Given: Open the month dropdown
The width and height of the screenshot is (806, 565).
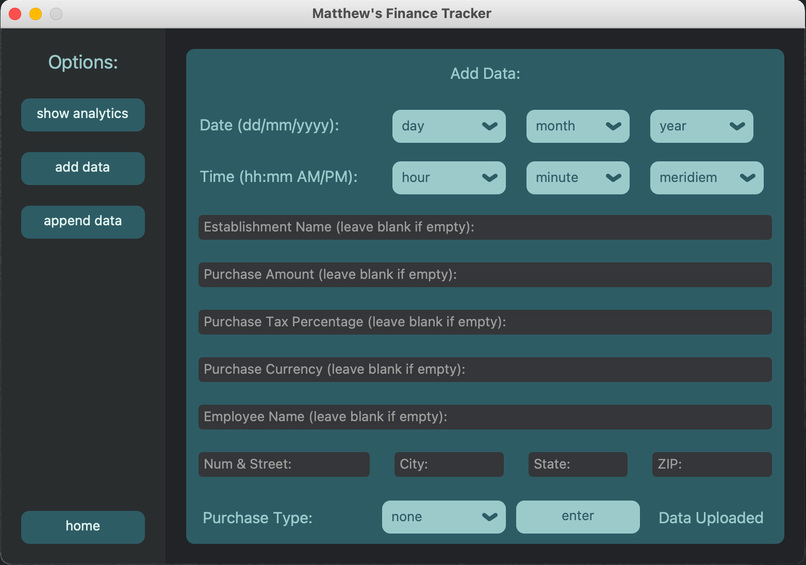Looking at the screenshot, I should [578, 126].
